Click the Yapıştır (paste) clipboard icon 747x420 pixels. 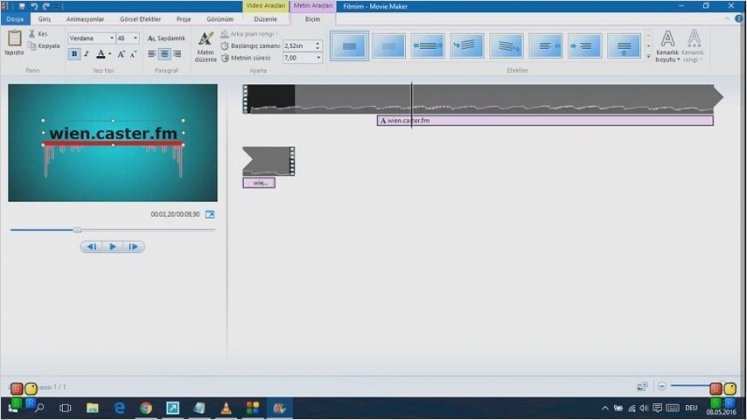(x=14, y=39)
